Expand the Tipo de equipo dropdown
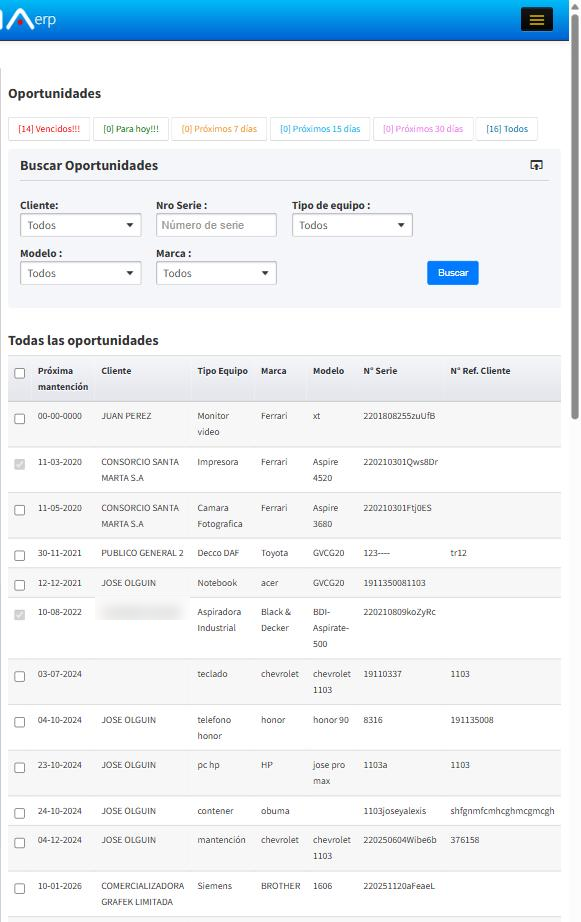The width and height of the screenshot is (581, 922). (x=352, y=225)
